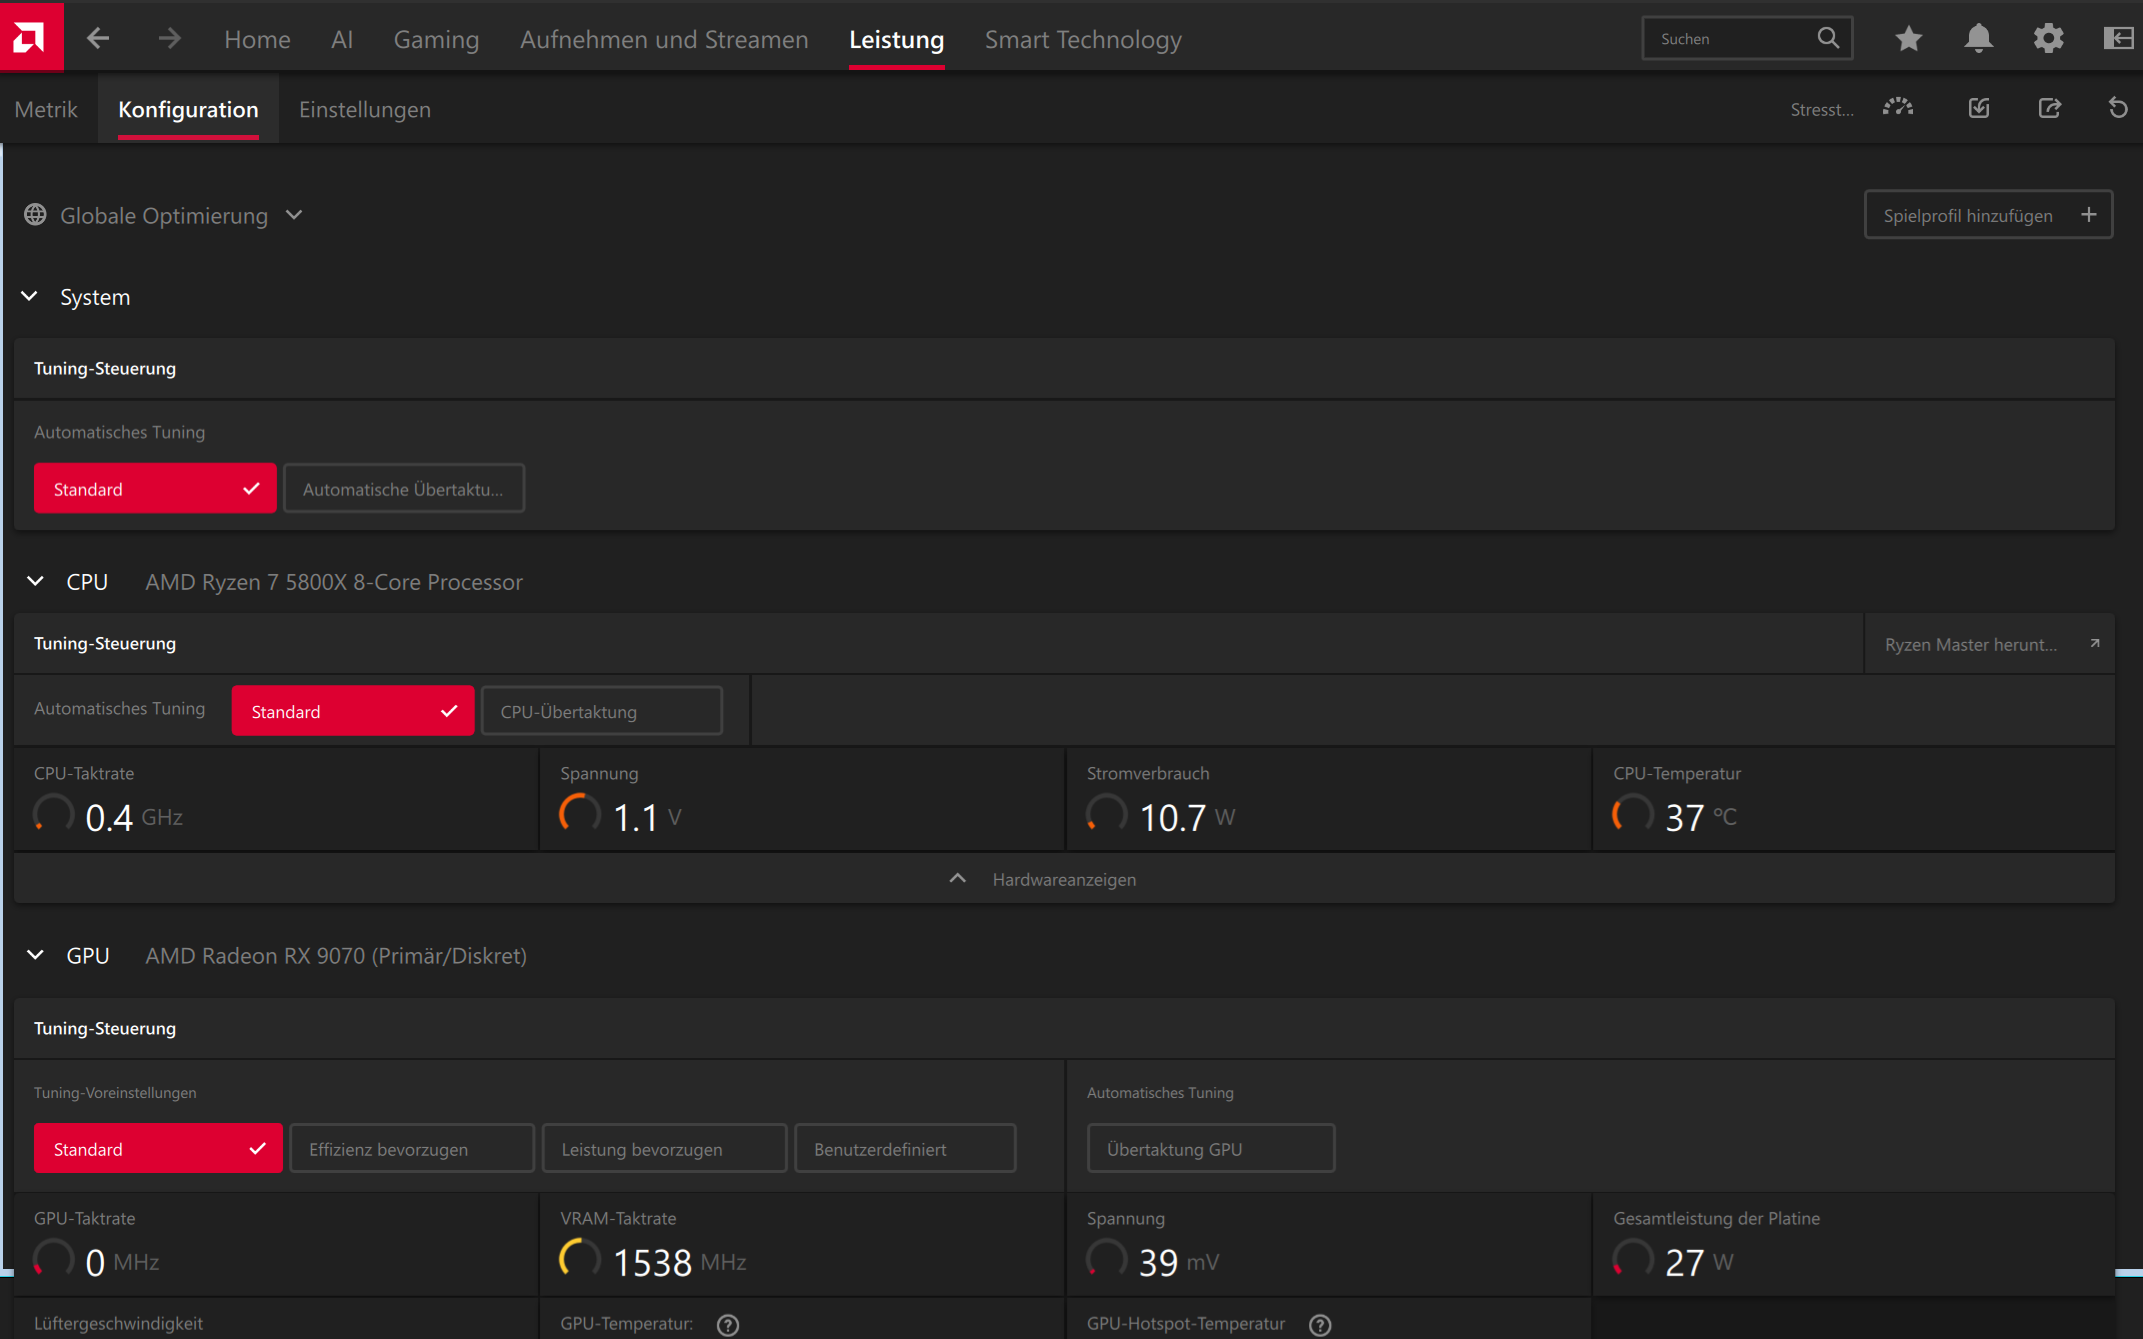Click the export profile share icon
The height and width of the screenshot is (1339, 2143).
pyautogui.click(x=2049, y=108)
